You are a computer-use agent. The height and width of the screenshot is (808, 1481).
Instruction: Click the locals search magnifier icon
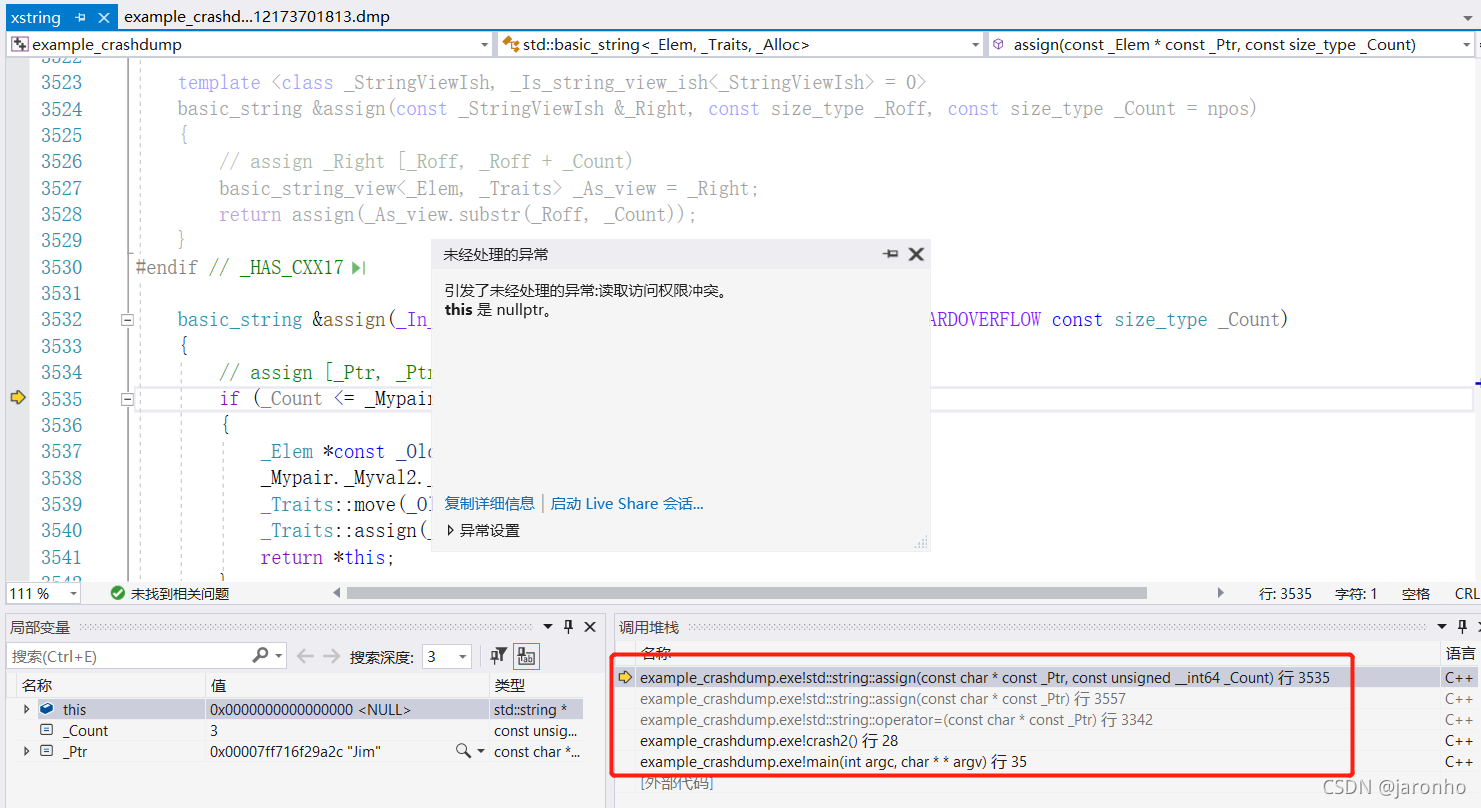click(260, 656)
